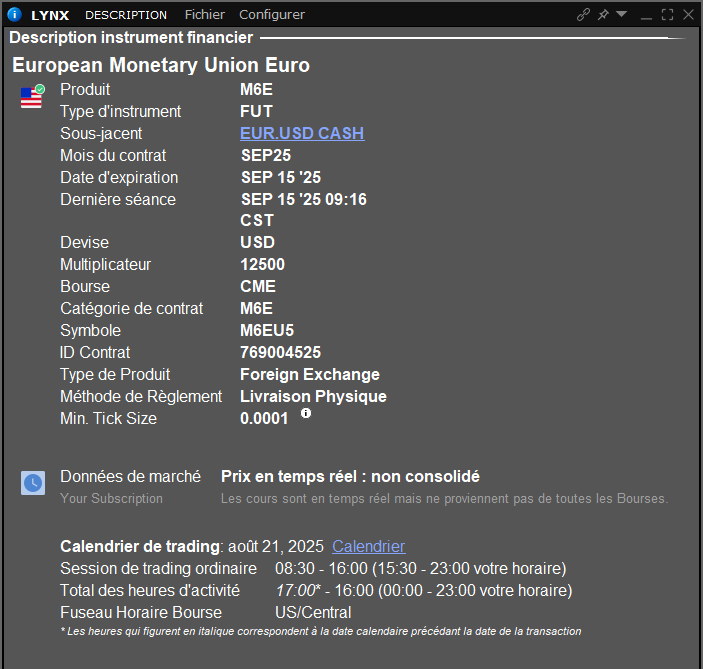Click the tick size value '0.0001'
Viewport: 703px width, 669px height.
click(264, 419)
